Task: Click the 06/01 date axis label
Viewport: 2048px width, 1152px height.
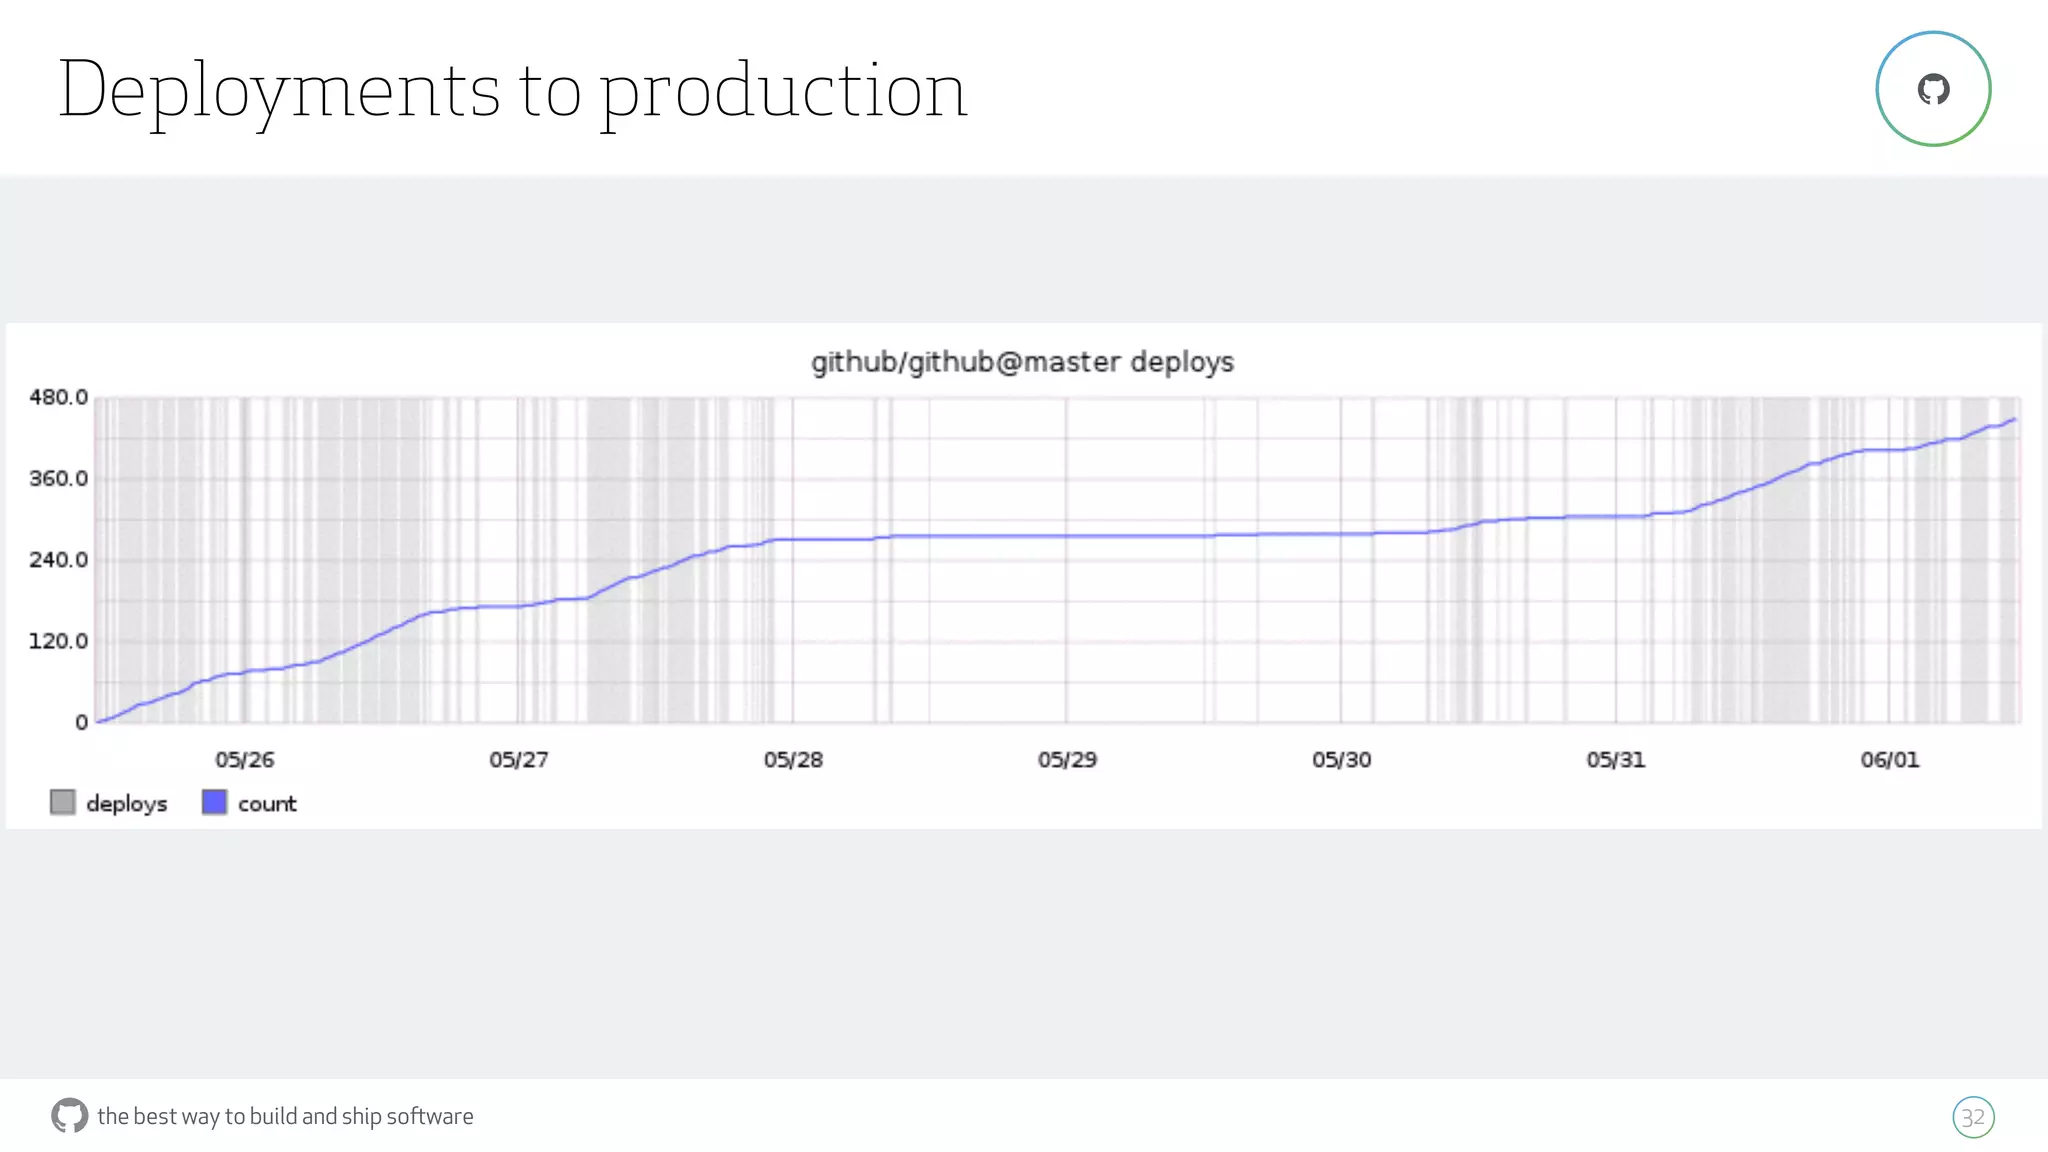Action: [x=1889, y=760]
